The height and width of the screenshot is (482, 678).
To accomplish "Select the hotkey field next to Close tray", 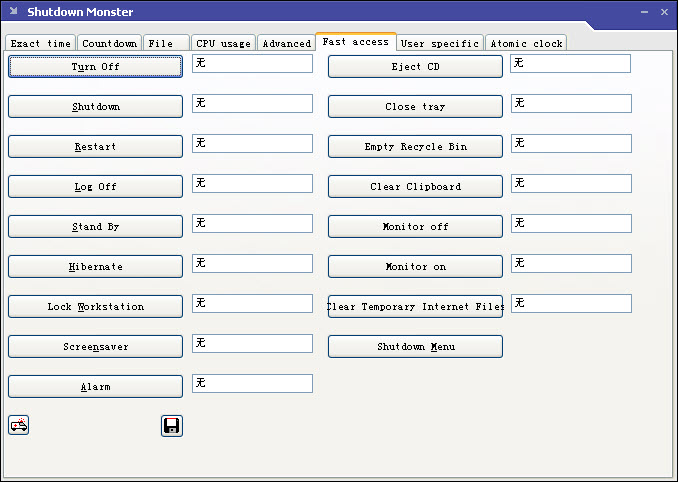I will [x=571, y=104].
